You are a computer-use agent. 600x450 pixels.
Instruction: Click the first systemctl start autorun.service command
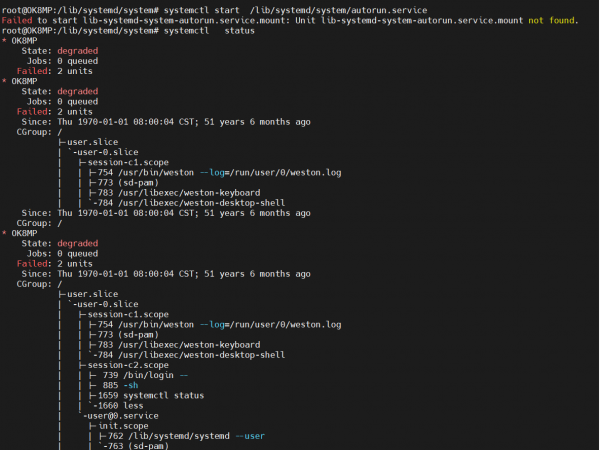(310, 9)
